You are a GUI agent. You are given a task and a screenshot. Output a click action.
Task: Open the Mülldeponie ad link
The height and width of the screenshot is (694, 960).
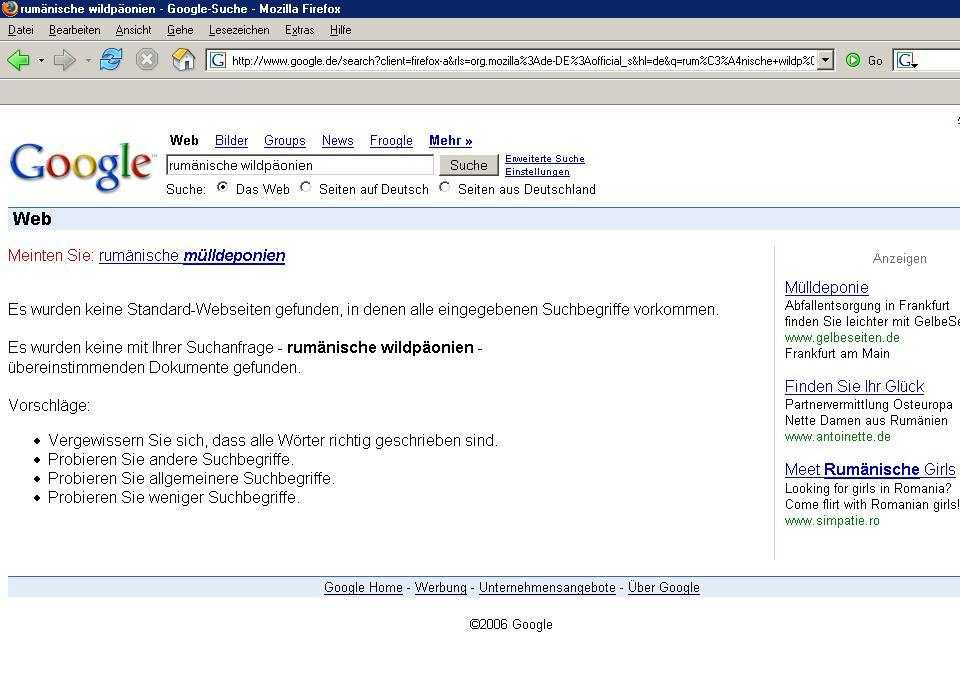tap(827, 288)
